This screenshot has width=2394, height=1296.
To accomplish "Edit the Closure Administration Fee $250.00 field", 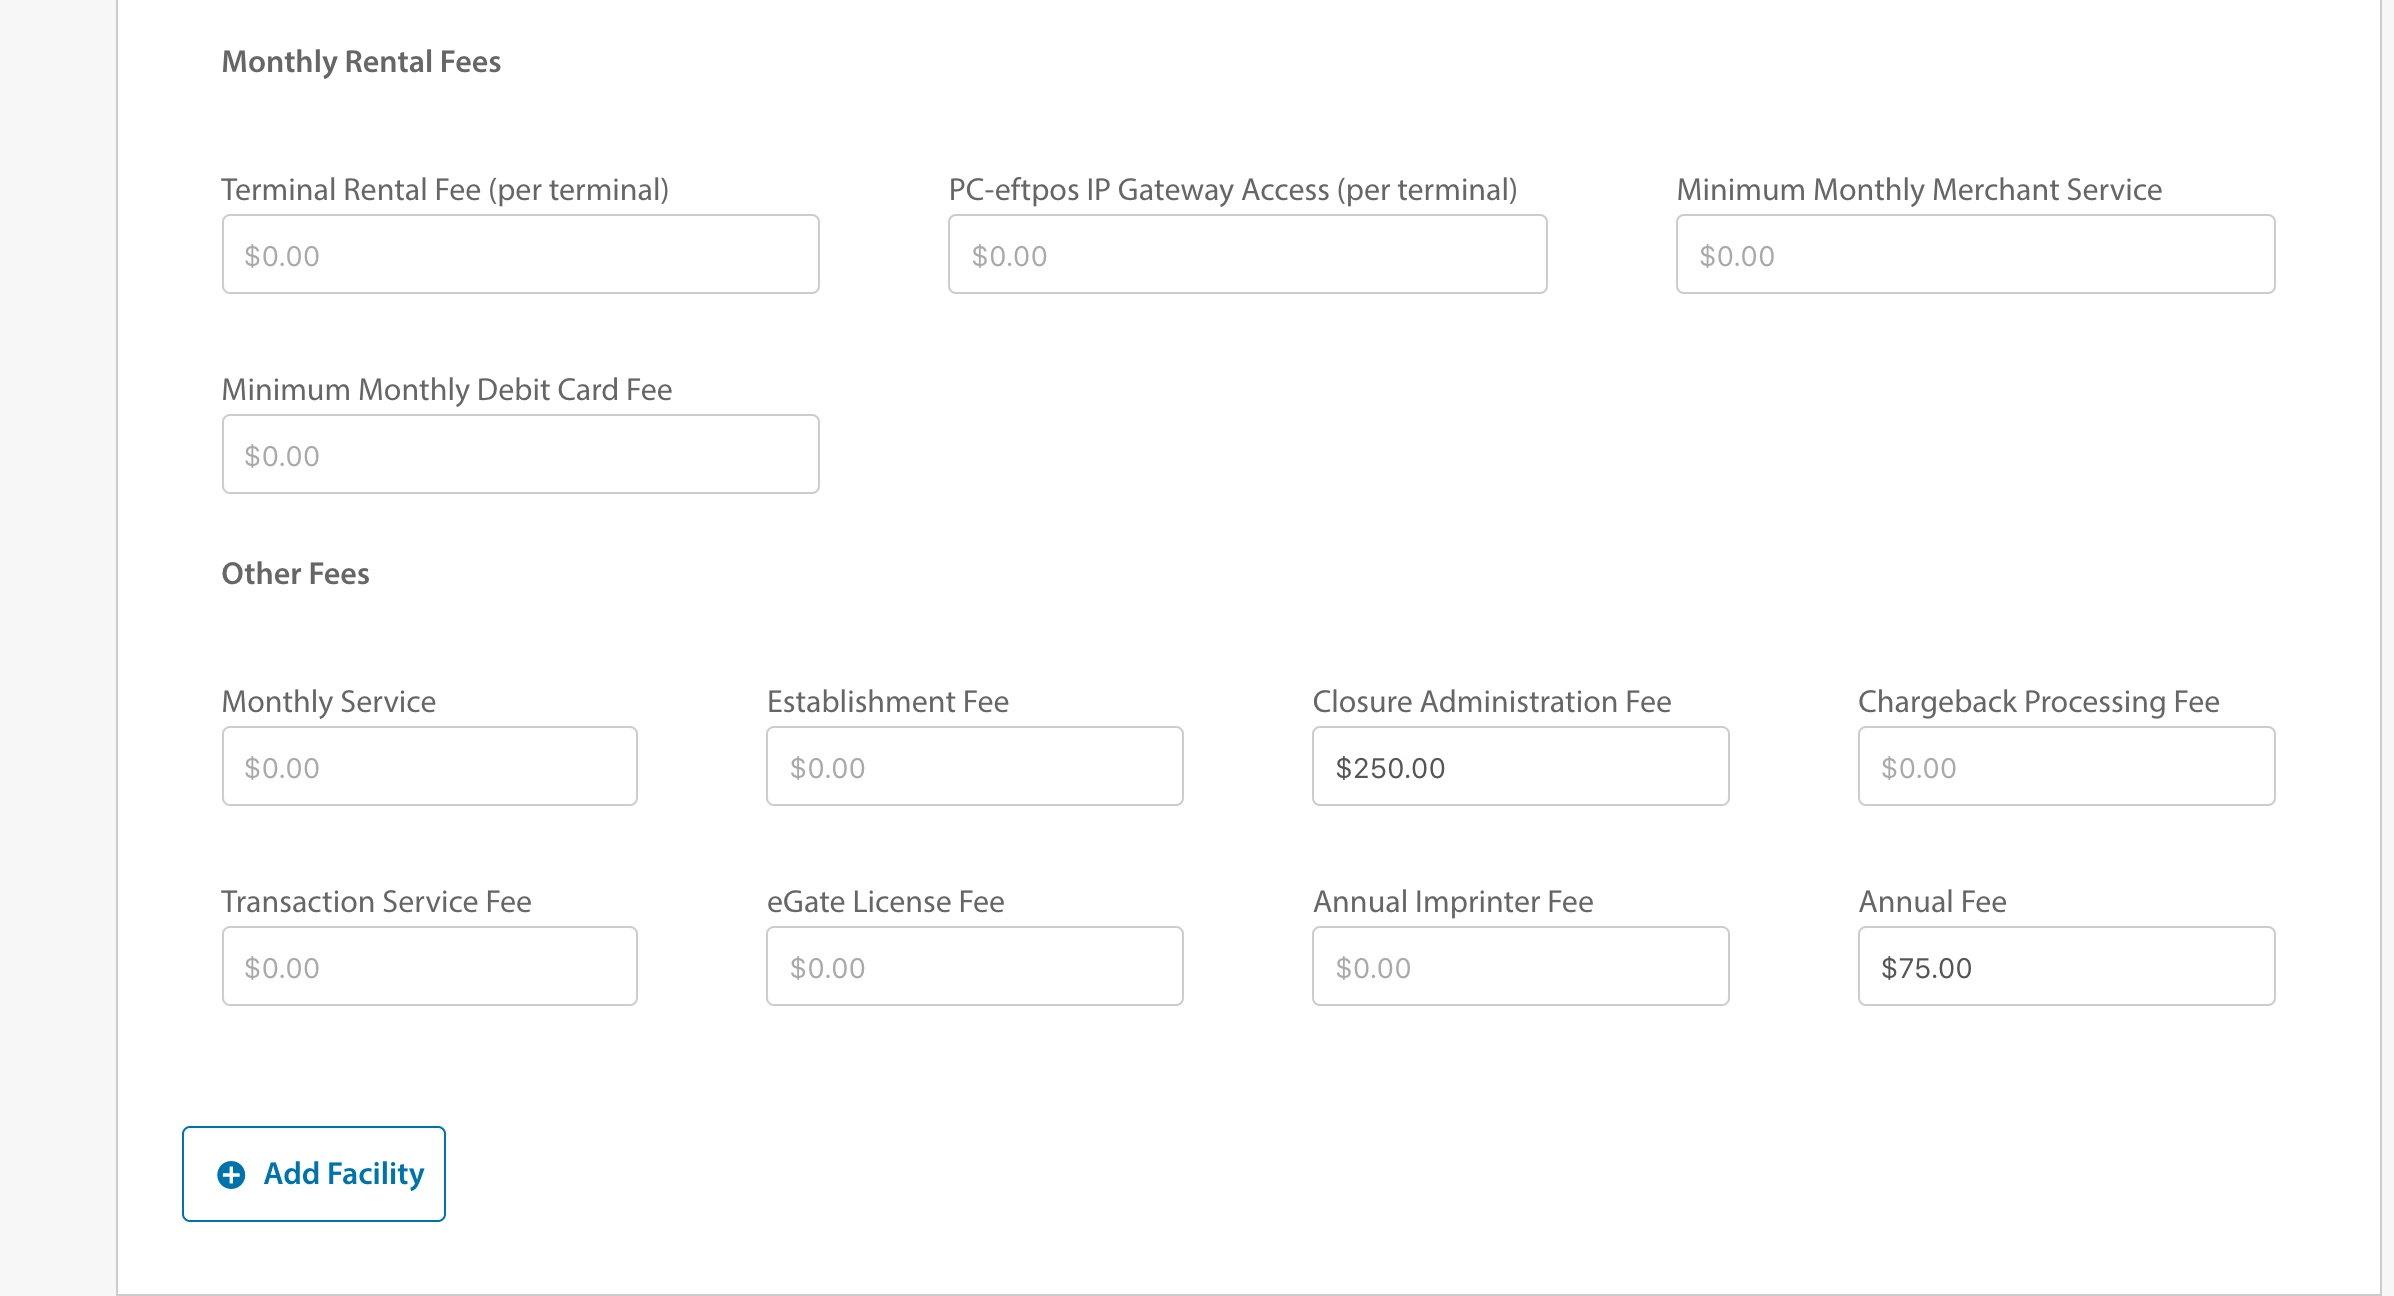I will click(x=1520, y=767).
